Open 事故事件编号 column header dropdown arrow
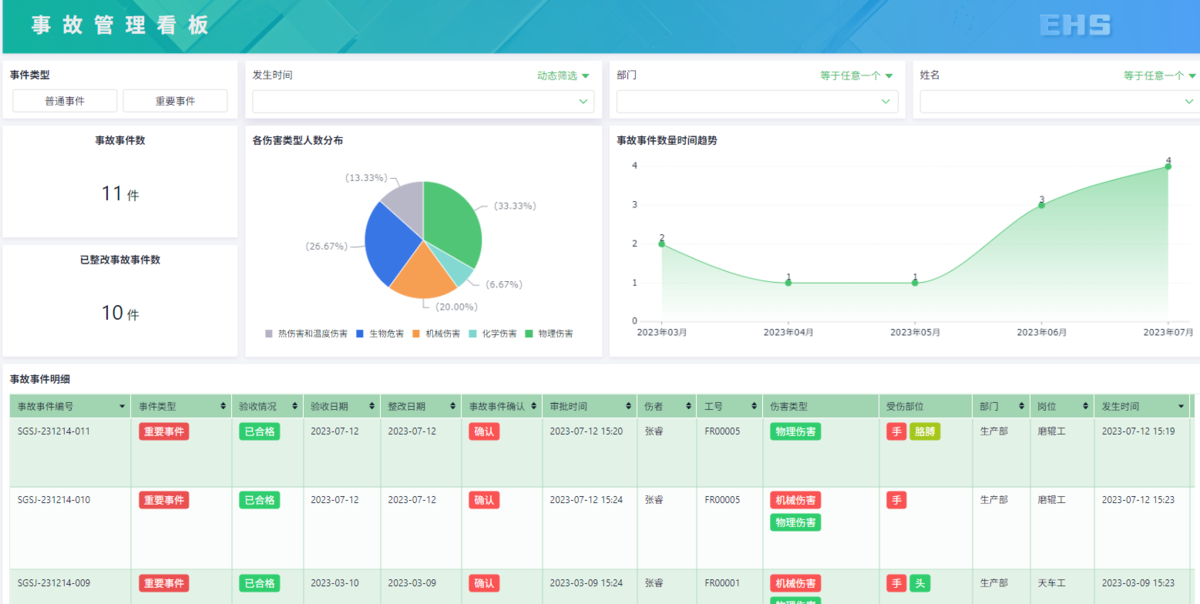 click(122, 407)
